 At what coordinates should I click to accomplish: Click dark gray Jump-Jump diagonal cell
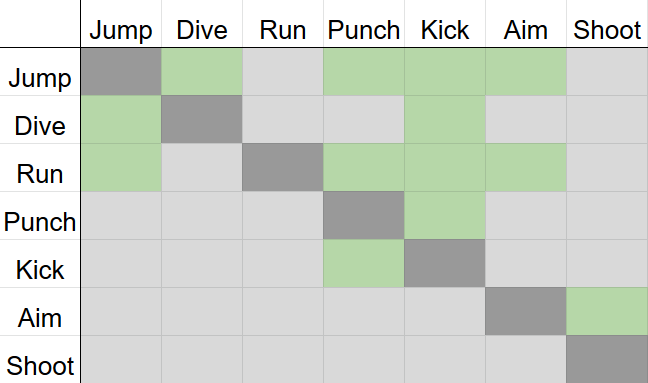point(121,72)
